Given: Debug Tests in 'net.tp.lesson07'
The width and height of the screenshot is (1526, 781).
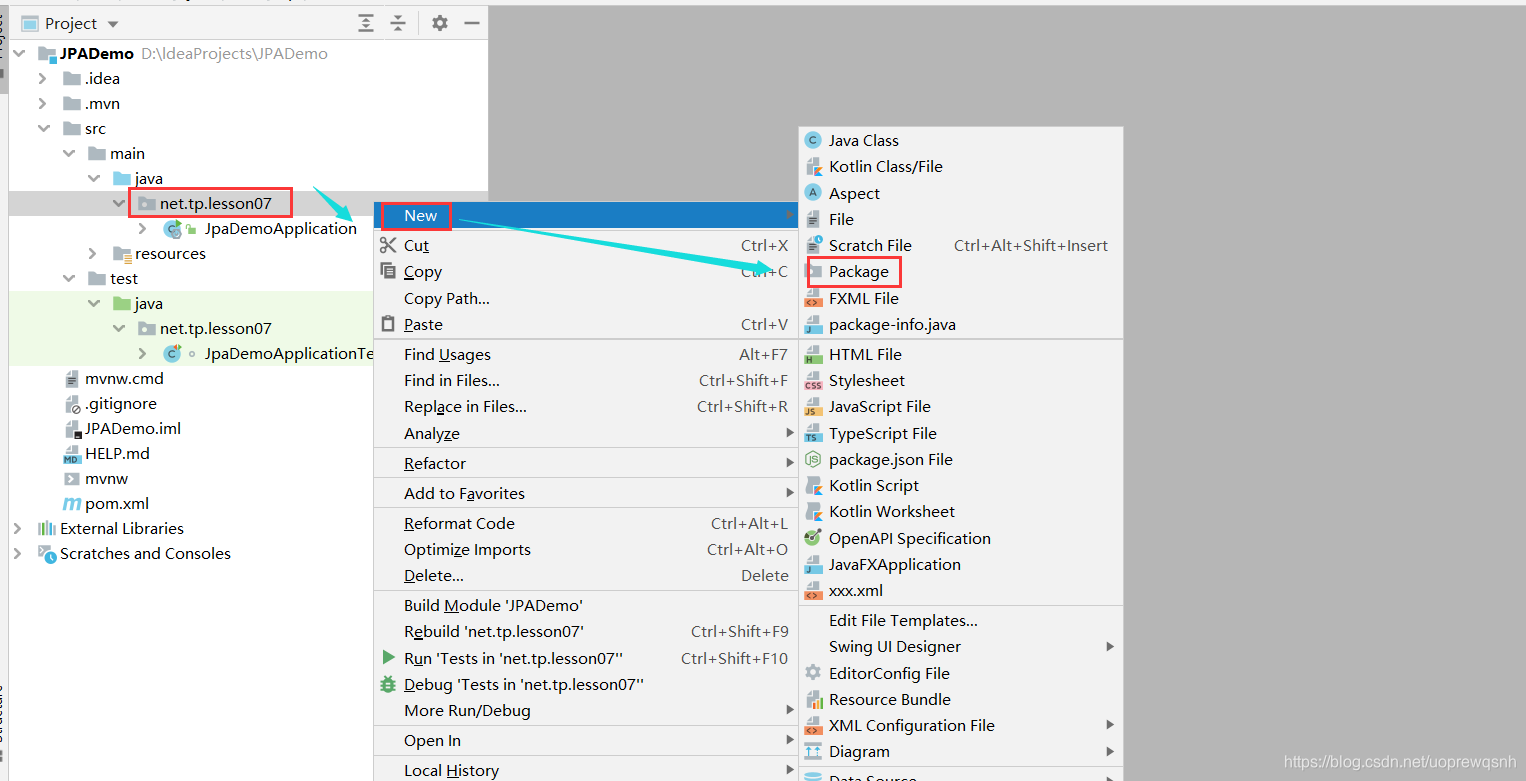Looking at the screenshot, I should point(586,684).
